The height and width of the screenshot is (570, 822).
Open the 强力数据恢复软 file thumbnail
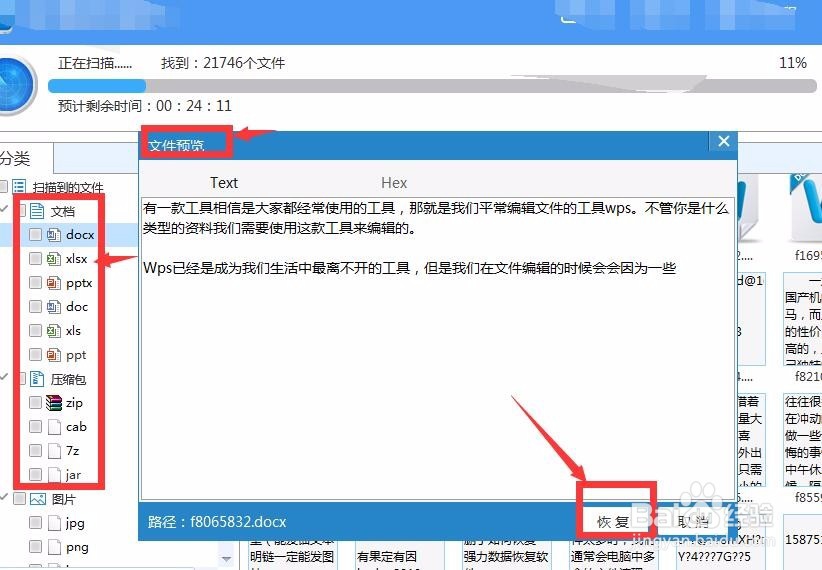click(x=506, y=555)
